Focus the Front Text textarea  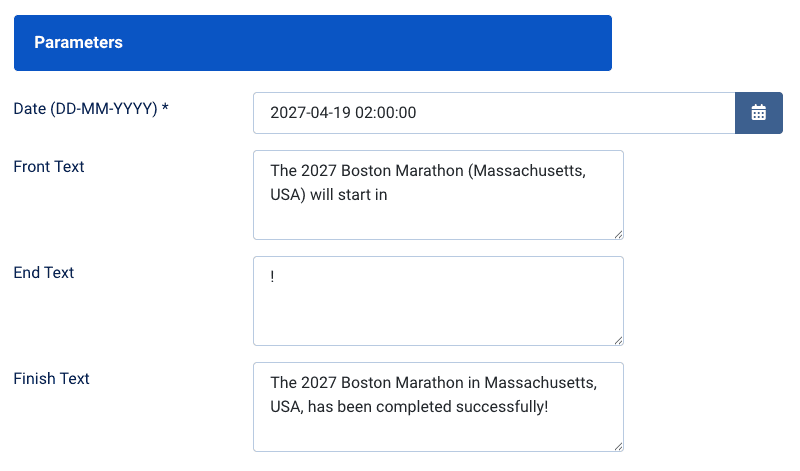coord(438,195)
